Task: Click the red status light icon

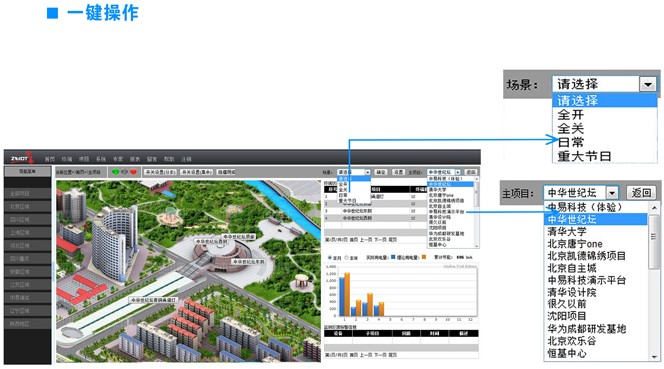Action: tap(133, 172)
